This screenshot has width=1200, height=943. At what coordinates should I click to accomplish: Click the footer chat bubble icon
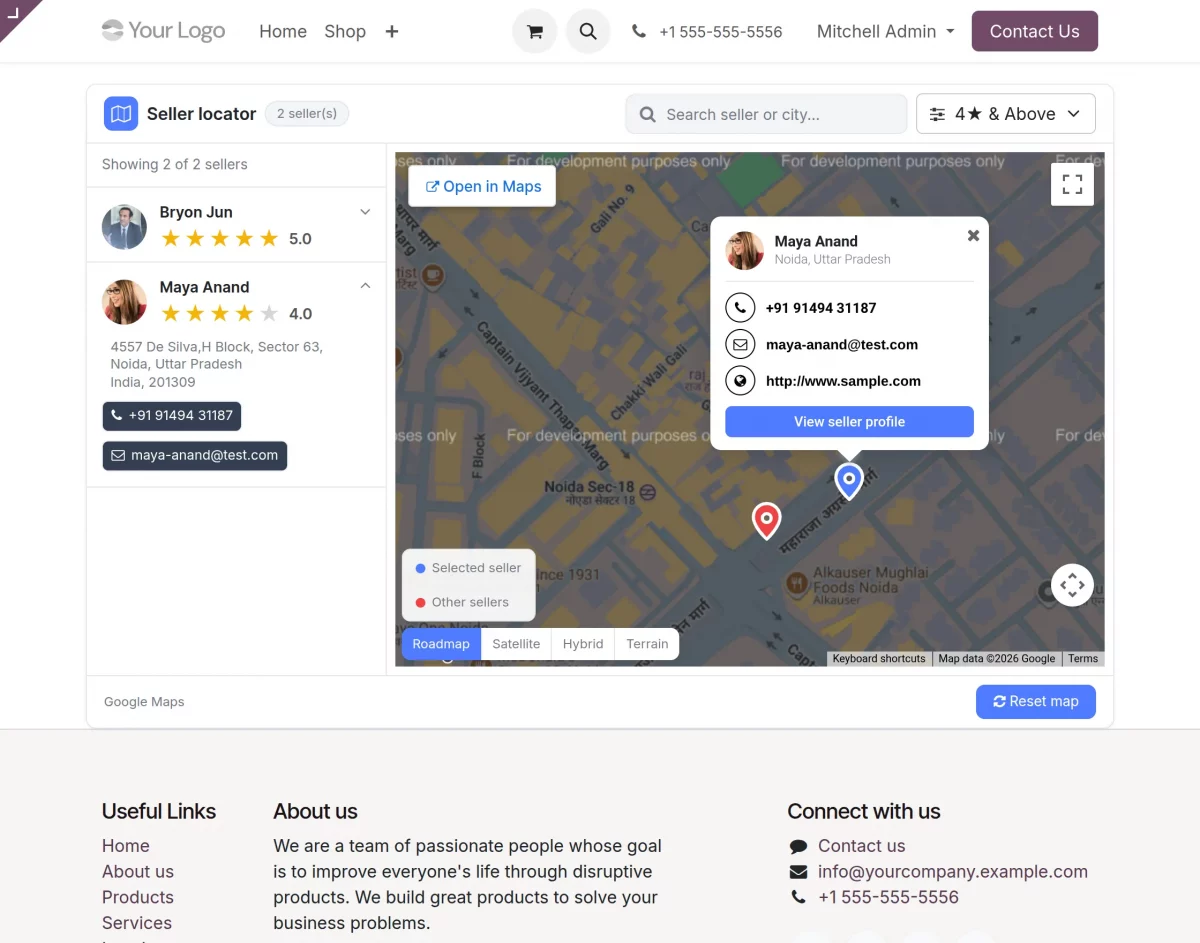[798, 846]
